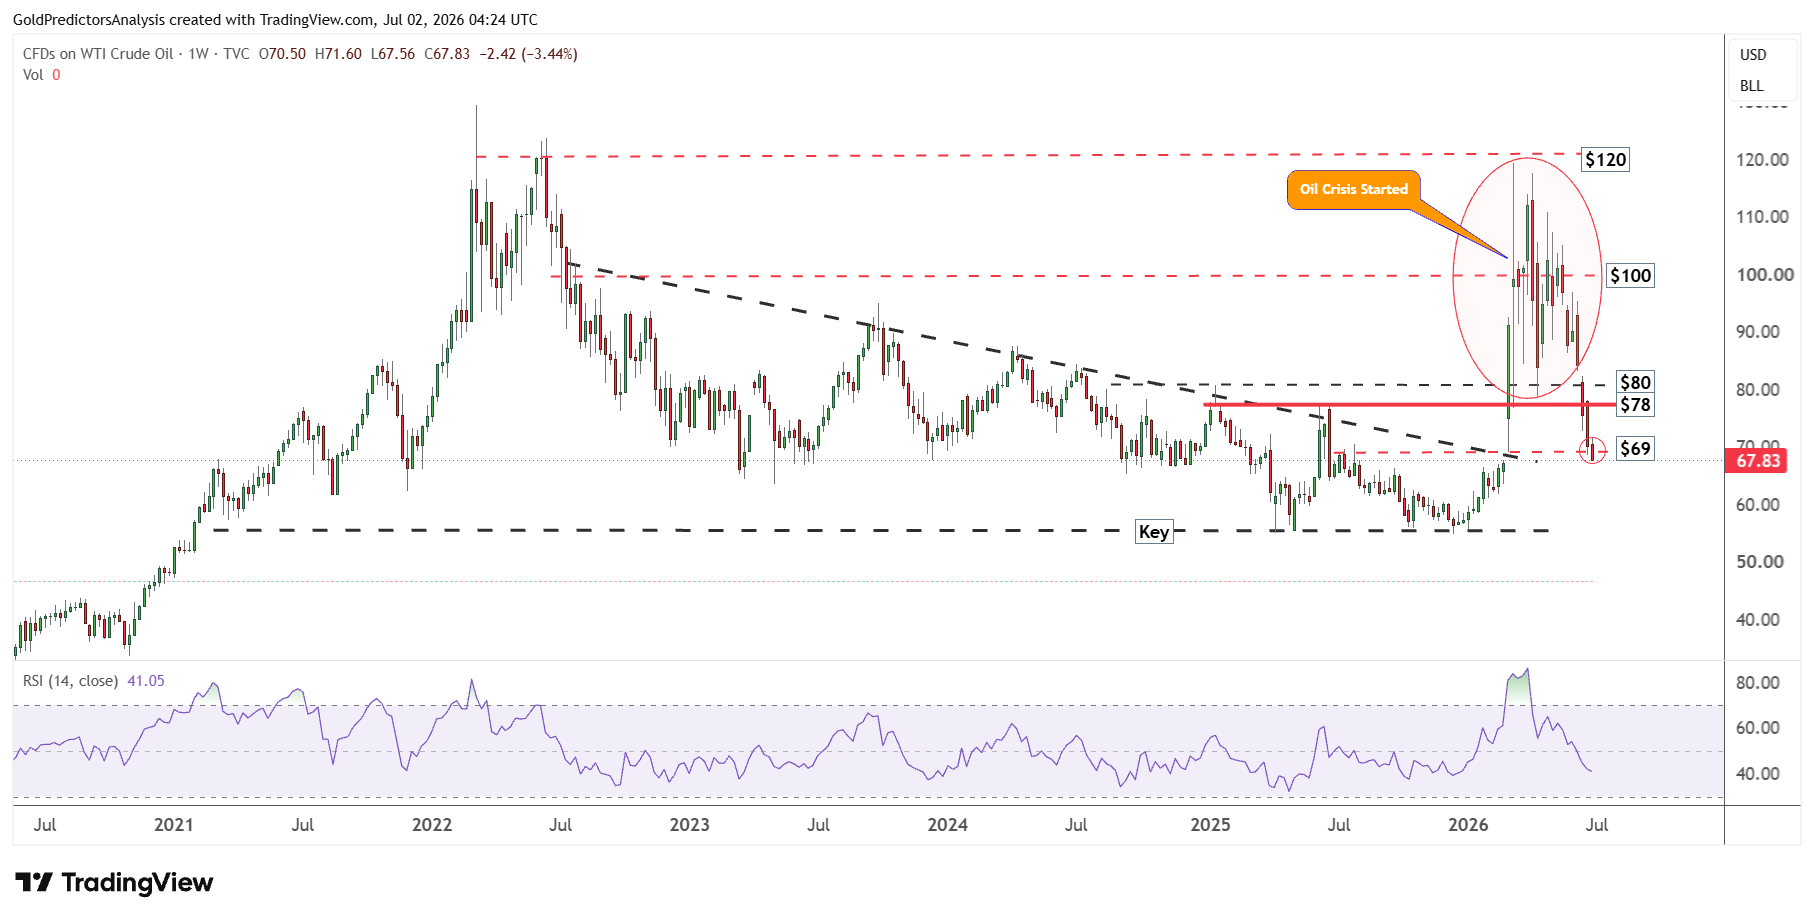1814x920 pixels.
Task: Click the 110.00 price axis value
Action: (1762, 217)
